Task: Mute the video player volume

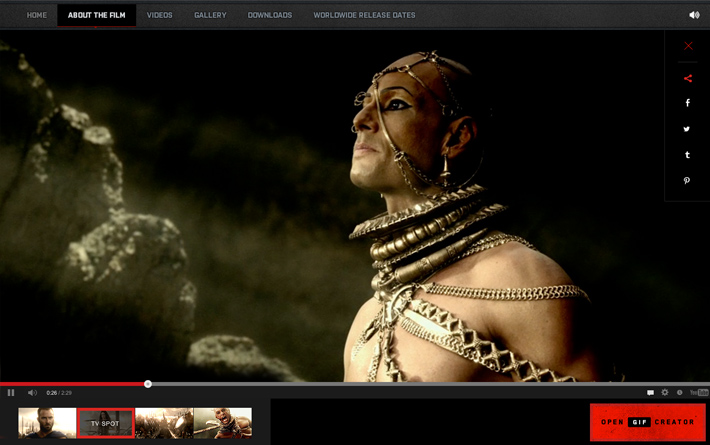Action: 32,392
